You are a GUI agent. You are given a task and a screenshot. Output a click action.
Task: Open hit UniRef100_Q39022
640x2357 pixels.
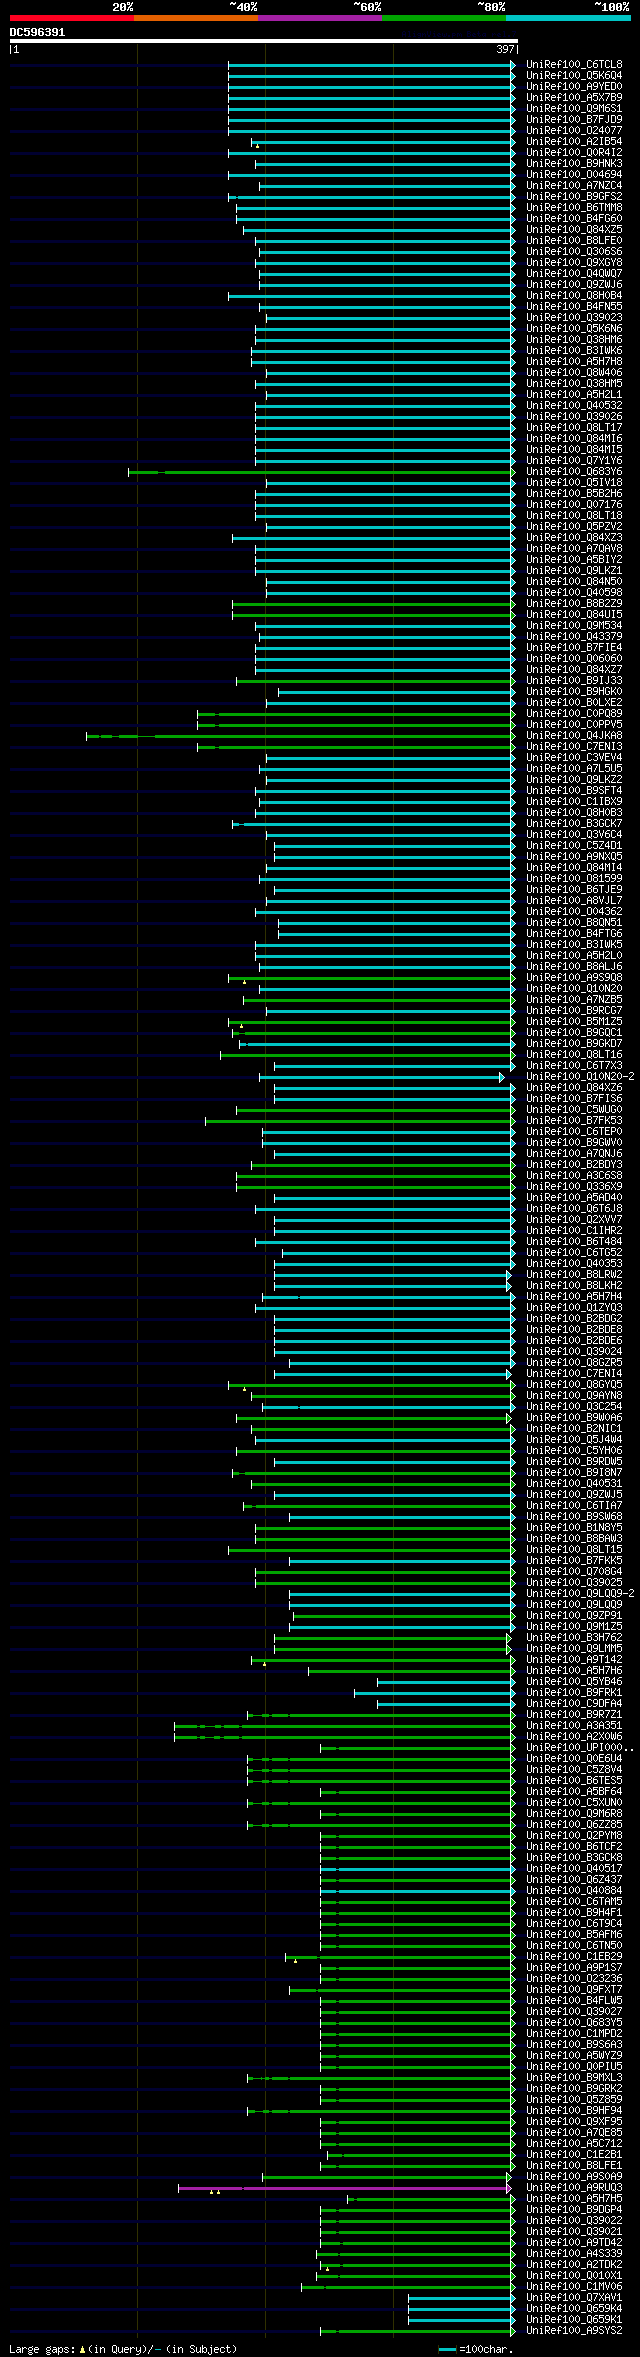(x=574, y=2221)
